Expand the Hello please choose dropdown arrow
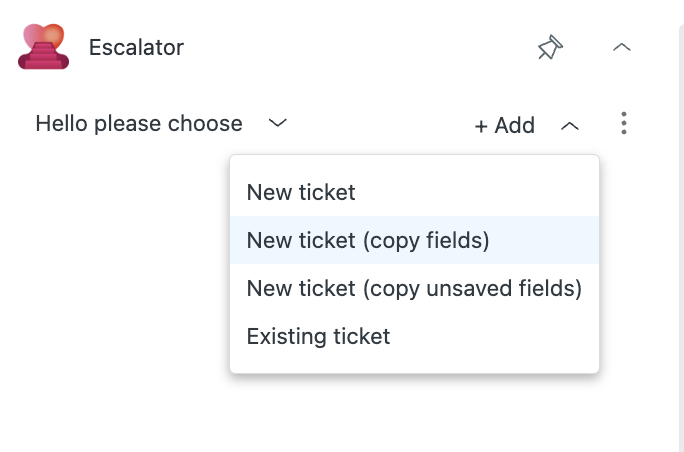 [277, 123]
